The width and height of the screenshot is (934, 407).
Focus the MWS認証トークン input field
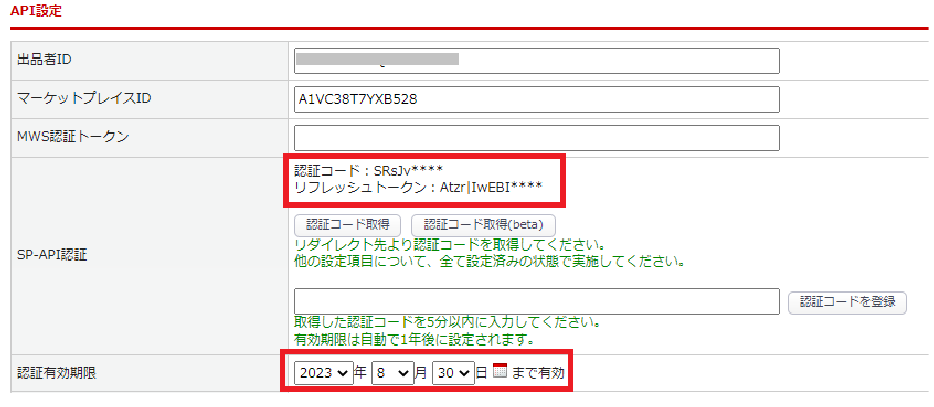(x=537, y=138)
